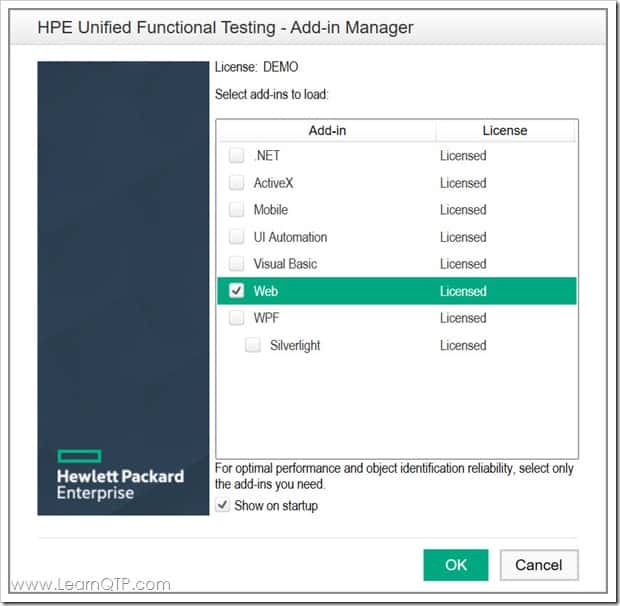Click Licensed status in the Mobile row

[463, 210]
